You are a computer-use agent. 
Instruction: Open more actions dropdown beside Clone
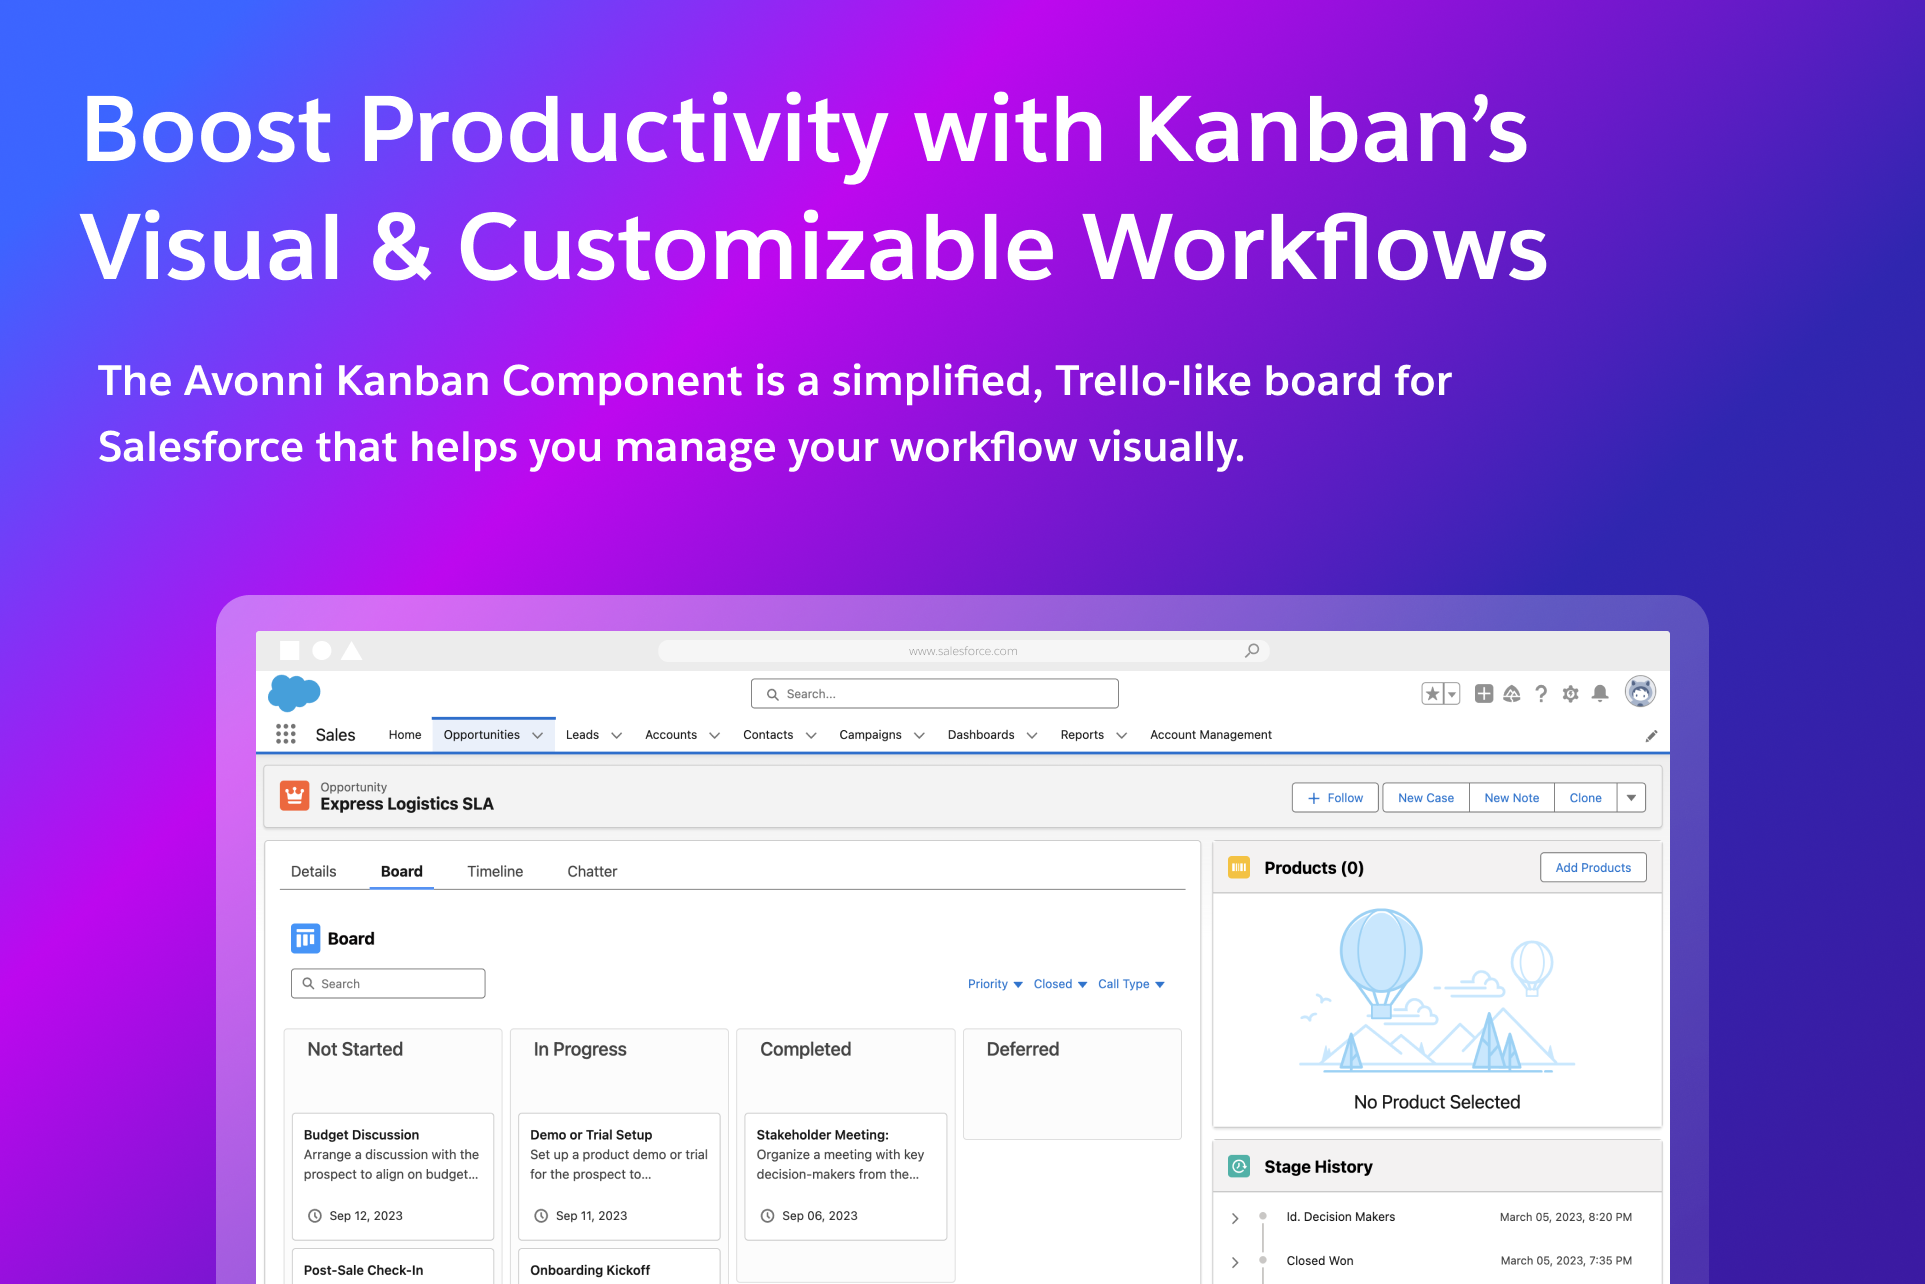1631,798
